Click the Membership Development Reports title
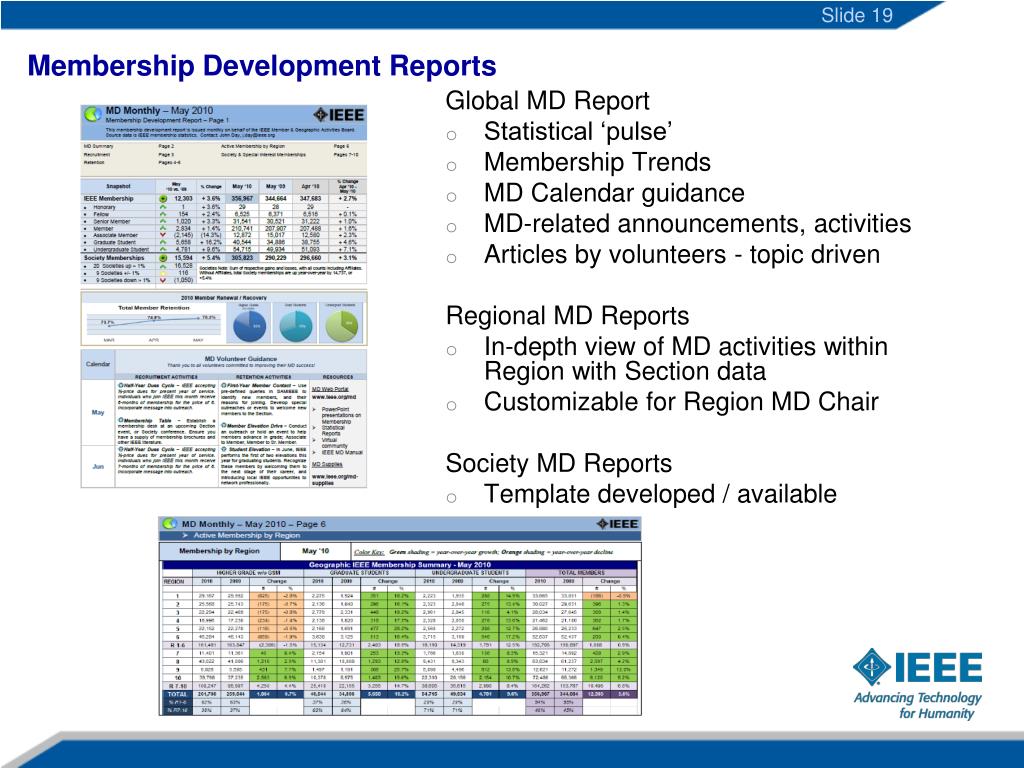1024x768 pixels. coord(262,66)
